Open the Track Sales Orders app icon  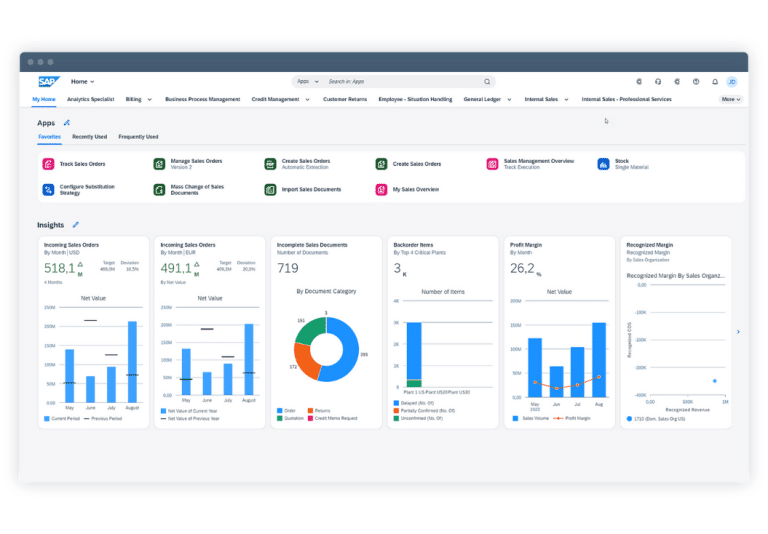click(x=48, y=164)
